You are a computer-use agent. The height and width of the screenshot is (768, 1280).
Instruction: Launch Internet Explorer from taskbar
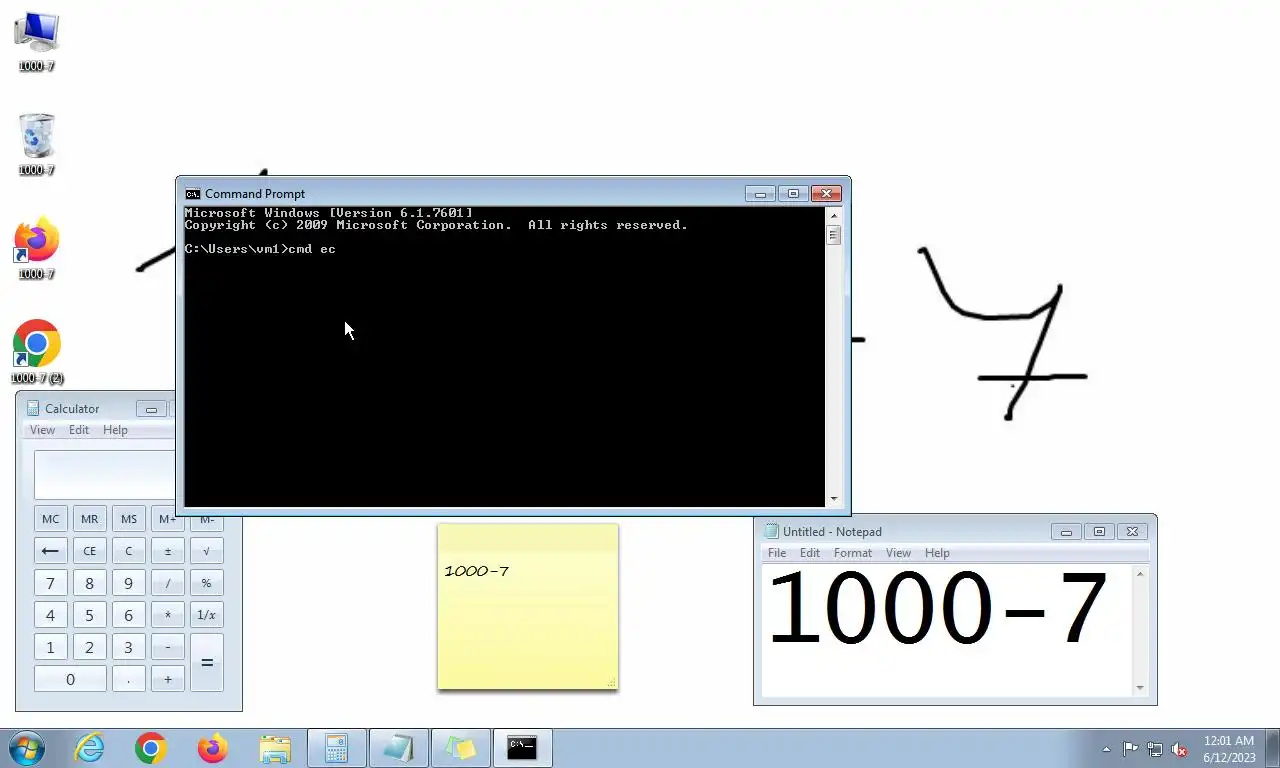[x=90, y=748]
